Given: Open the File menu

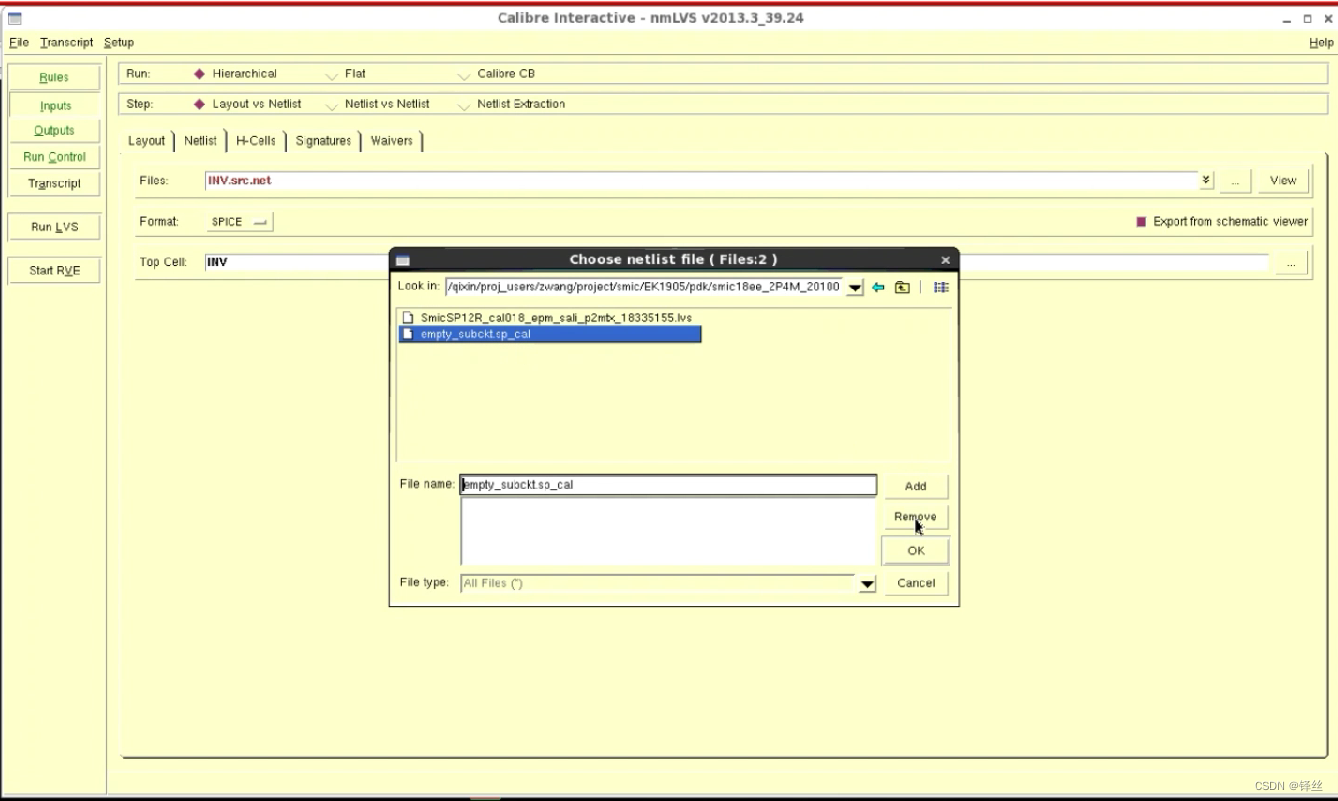Looking at the screenshot, I should pyautogui.click(x=19, y=42).
